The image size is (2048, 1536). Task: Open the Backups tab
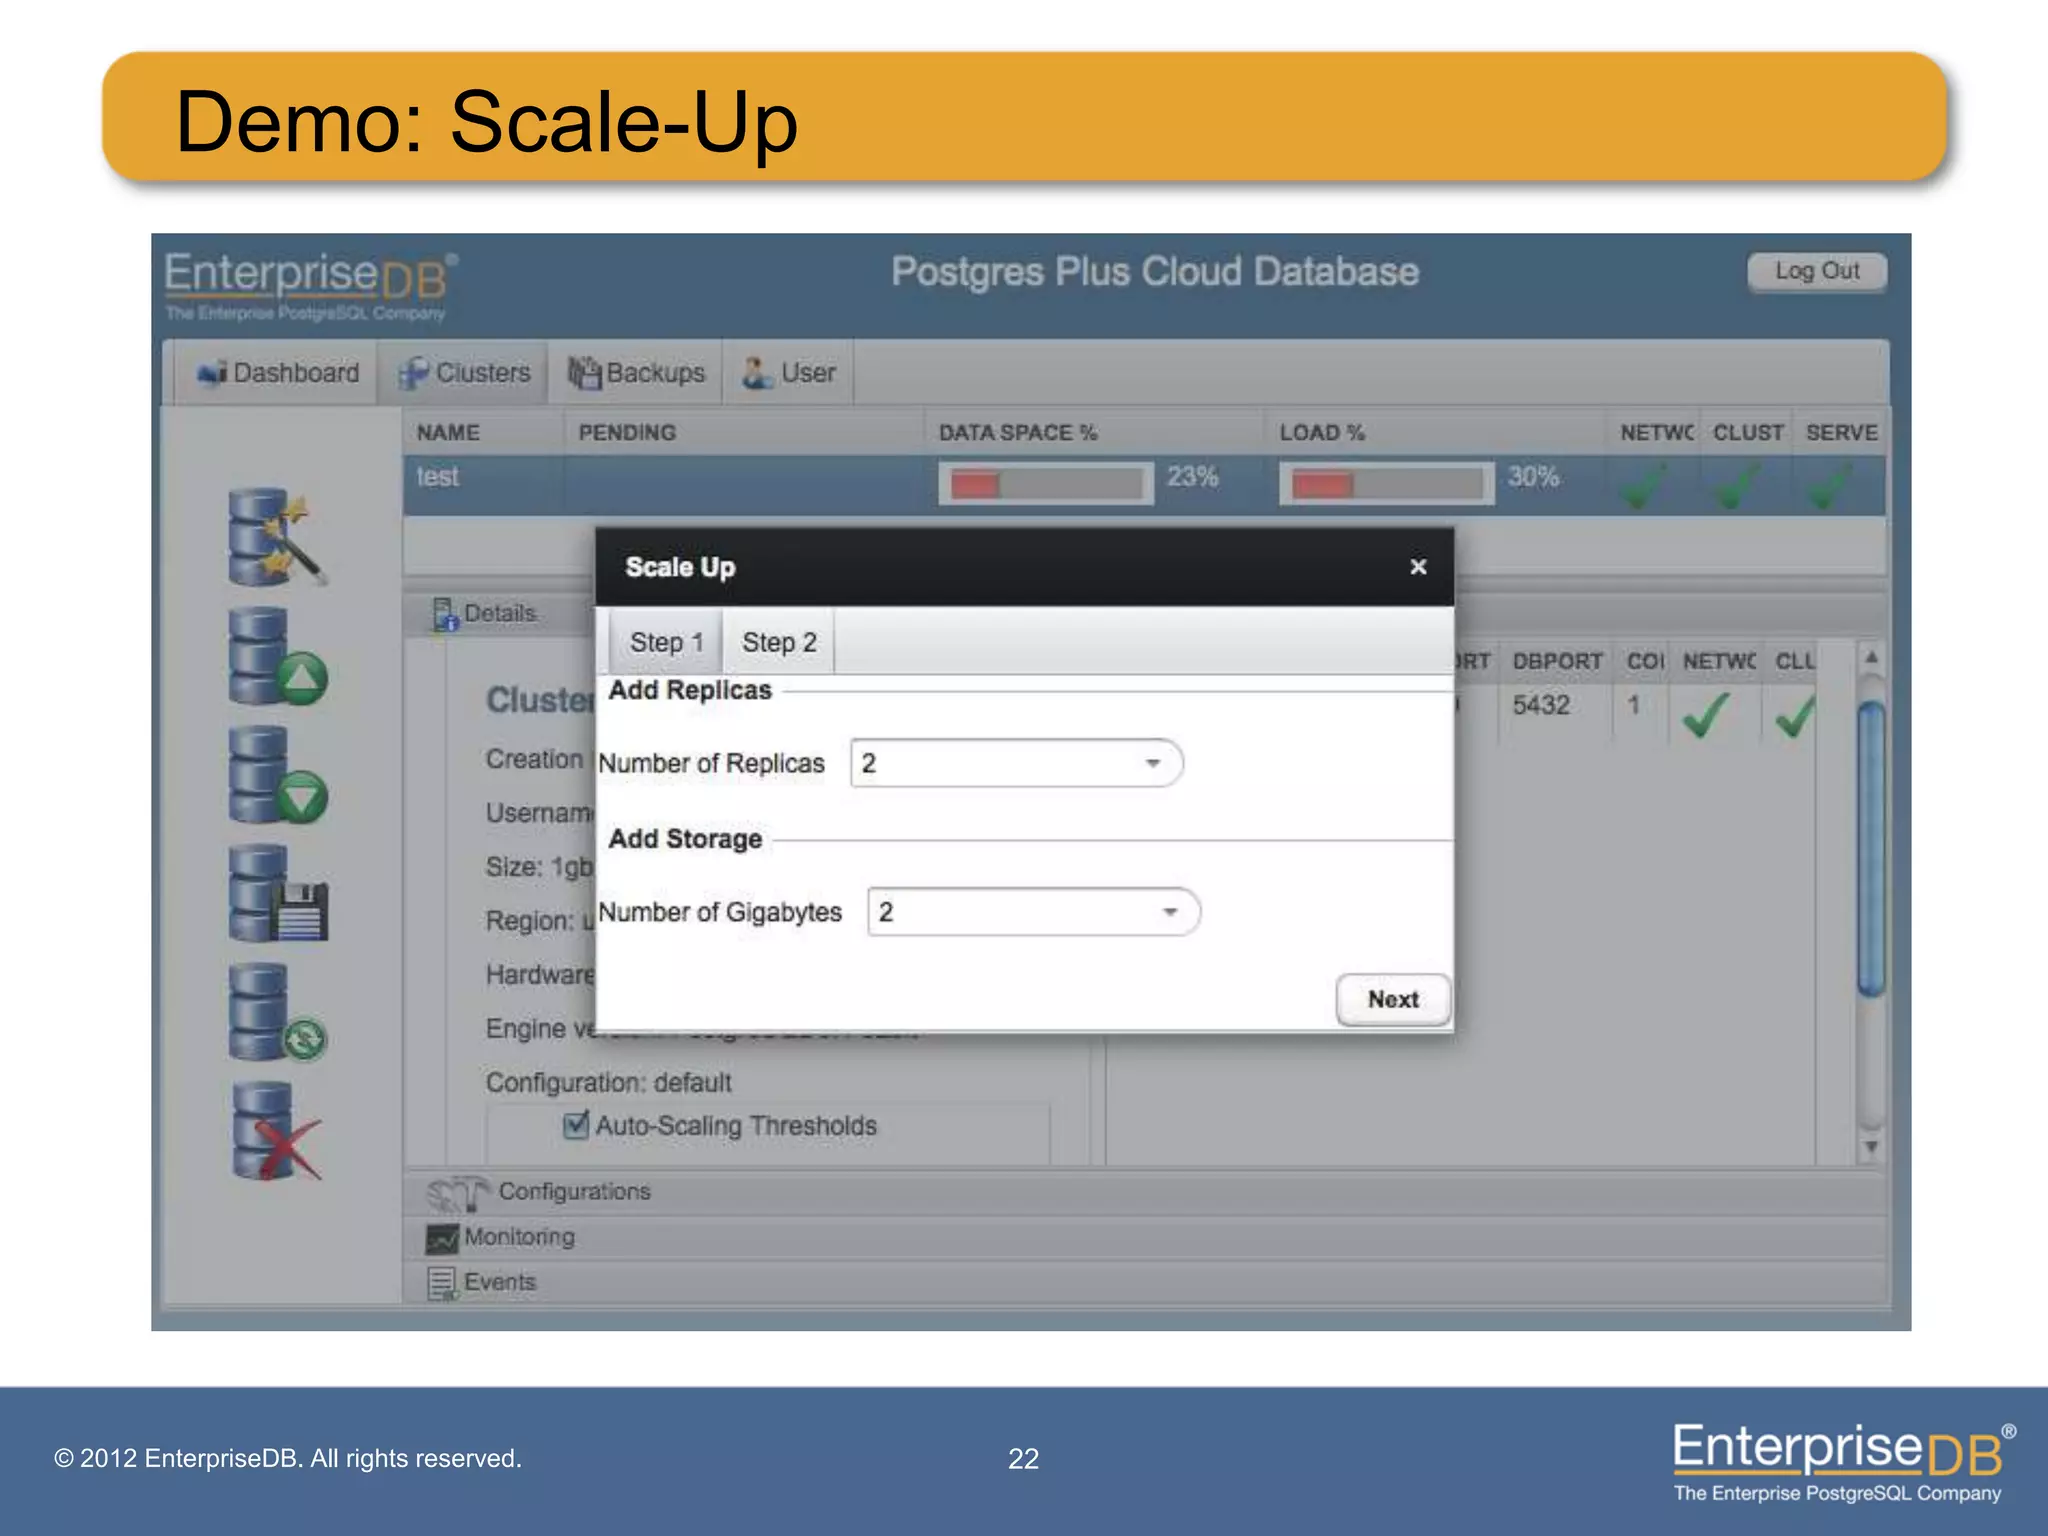(636, 373)
